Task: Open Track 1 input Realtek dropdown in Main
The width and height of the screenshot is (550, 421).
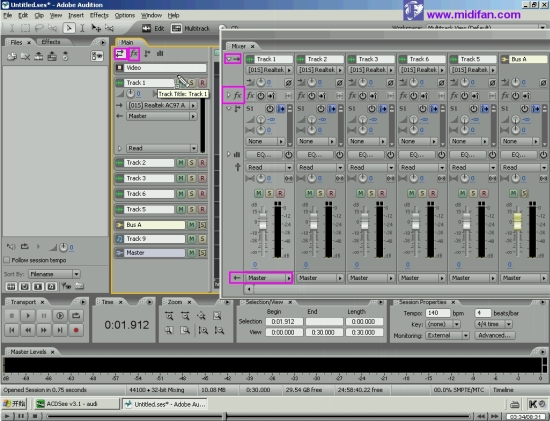Action: click(162, 105)
